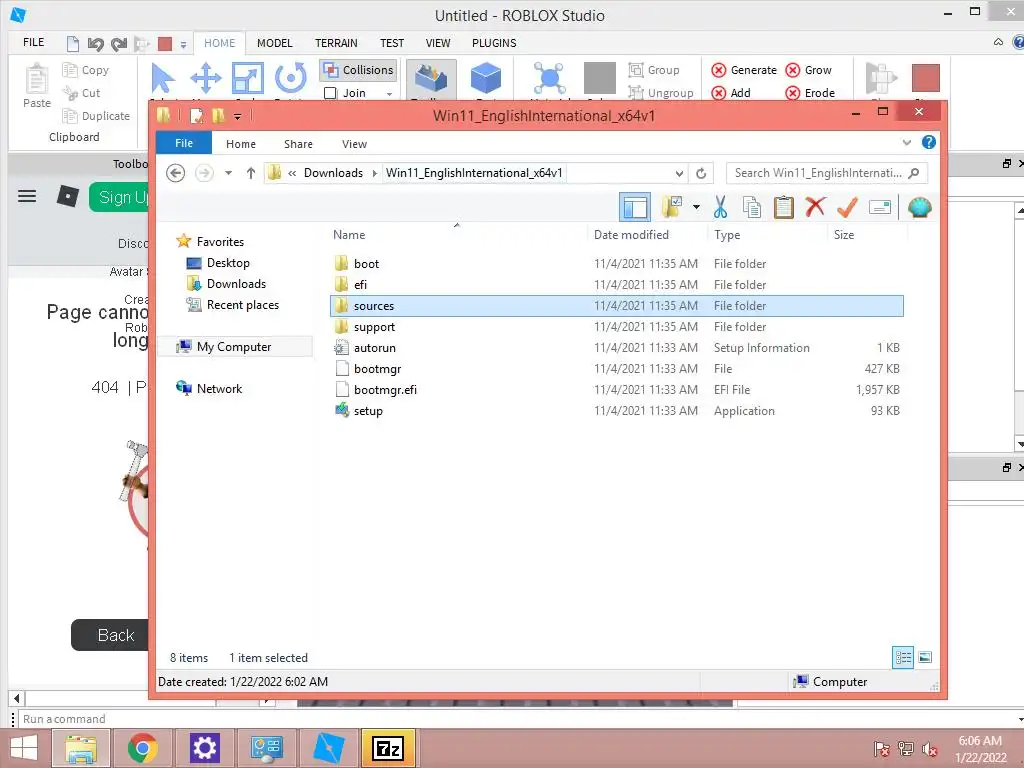Sort files by the Date modified column
The height and width of the screenshot is (768, 1024).
coord(631,234)
